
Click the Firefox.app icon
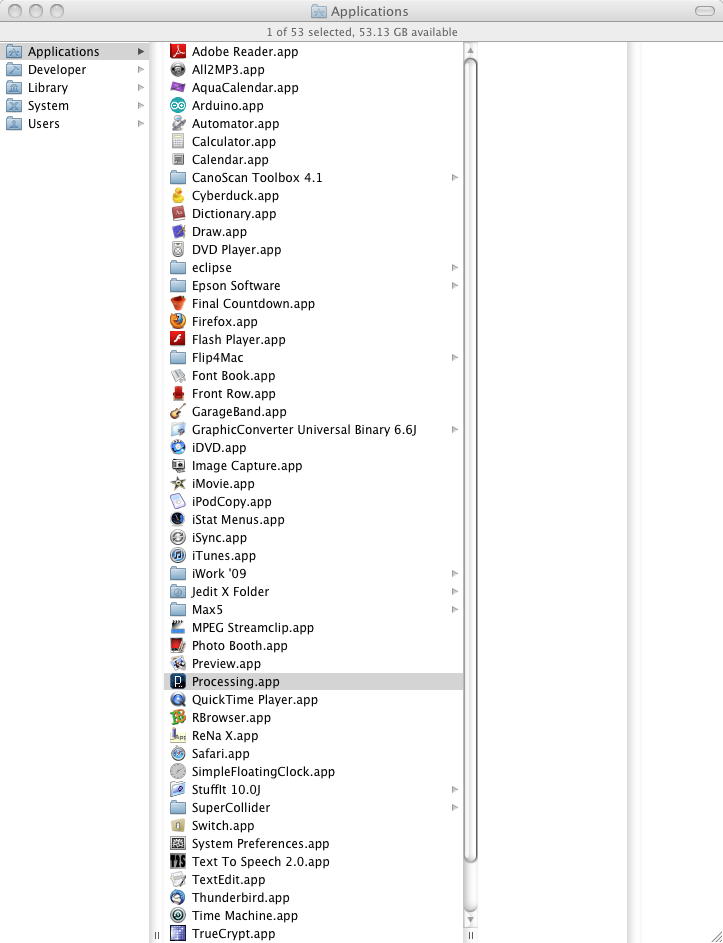(x=177, y=321)
